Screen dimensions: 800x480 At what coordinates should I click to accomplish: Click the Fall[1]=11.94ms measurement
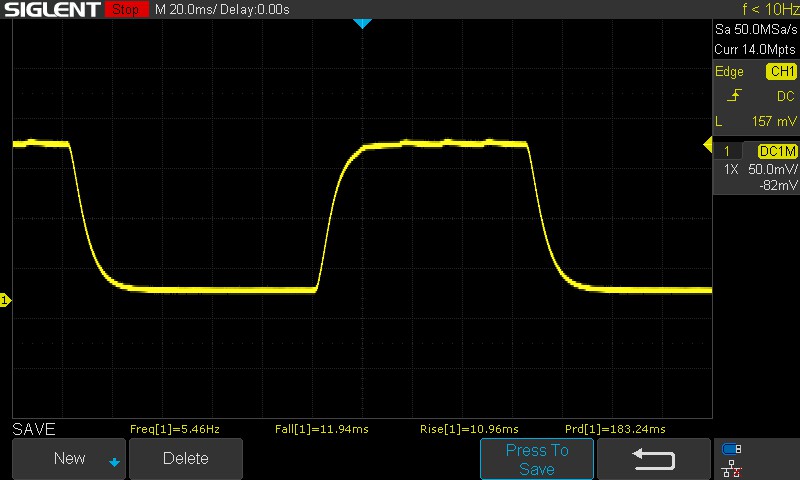click(321, 429)
